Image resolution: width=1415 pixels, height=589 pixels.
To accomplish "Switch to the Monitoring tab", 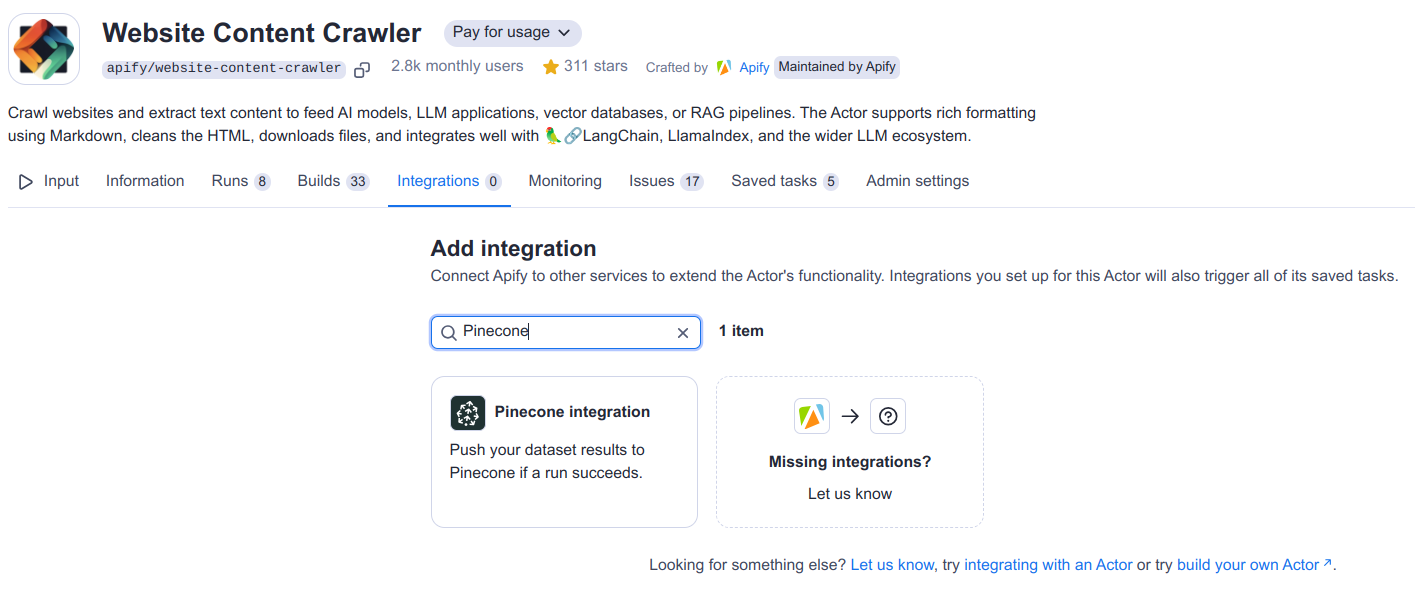I will [x=565, y=181].
